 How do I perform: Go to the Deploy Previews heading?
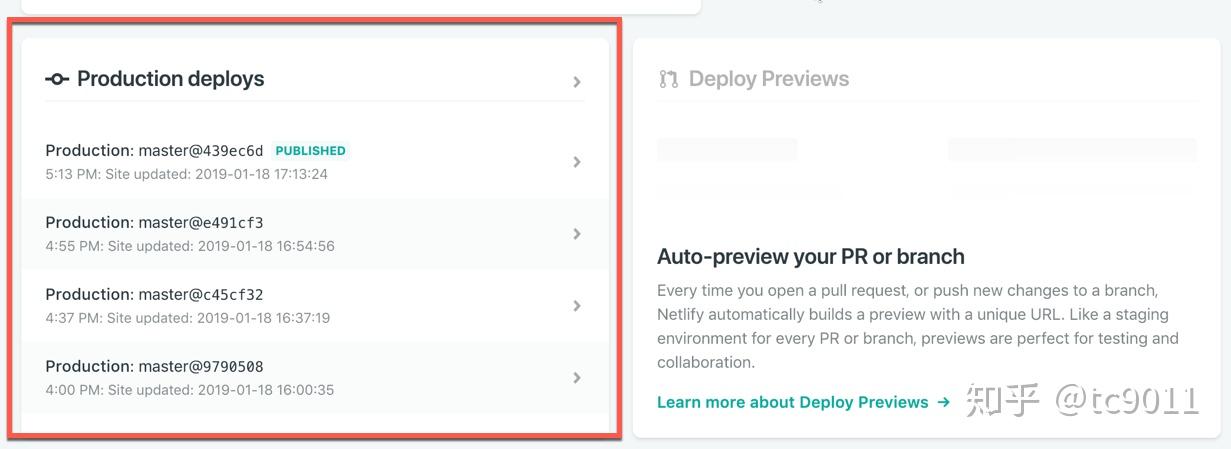(768, 79)
